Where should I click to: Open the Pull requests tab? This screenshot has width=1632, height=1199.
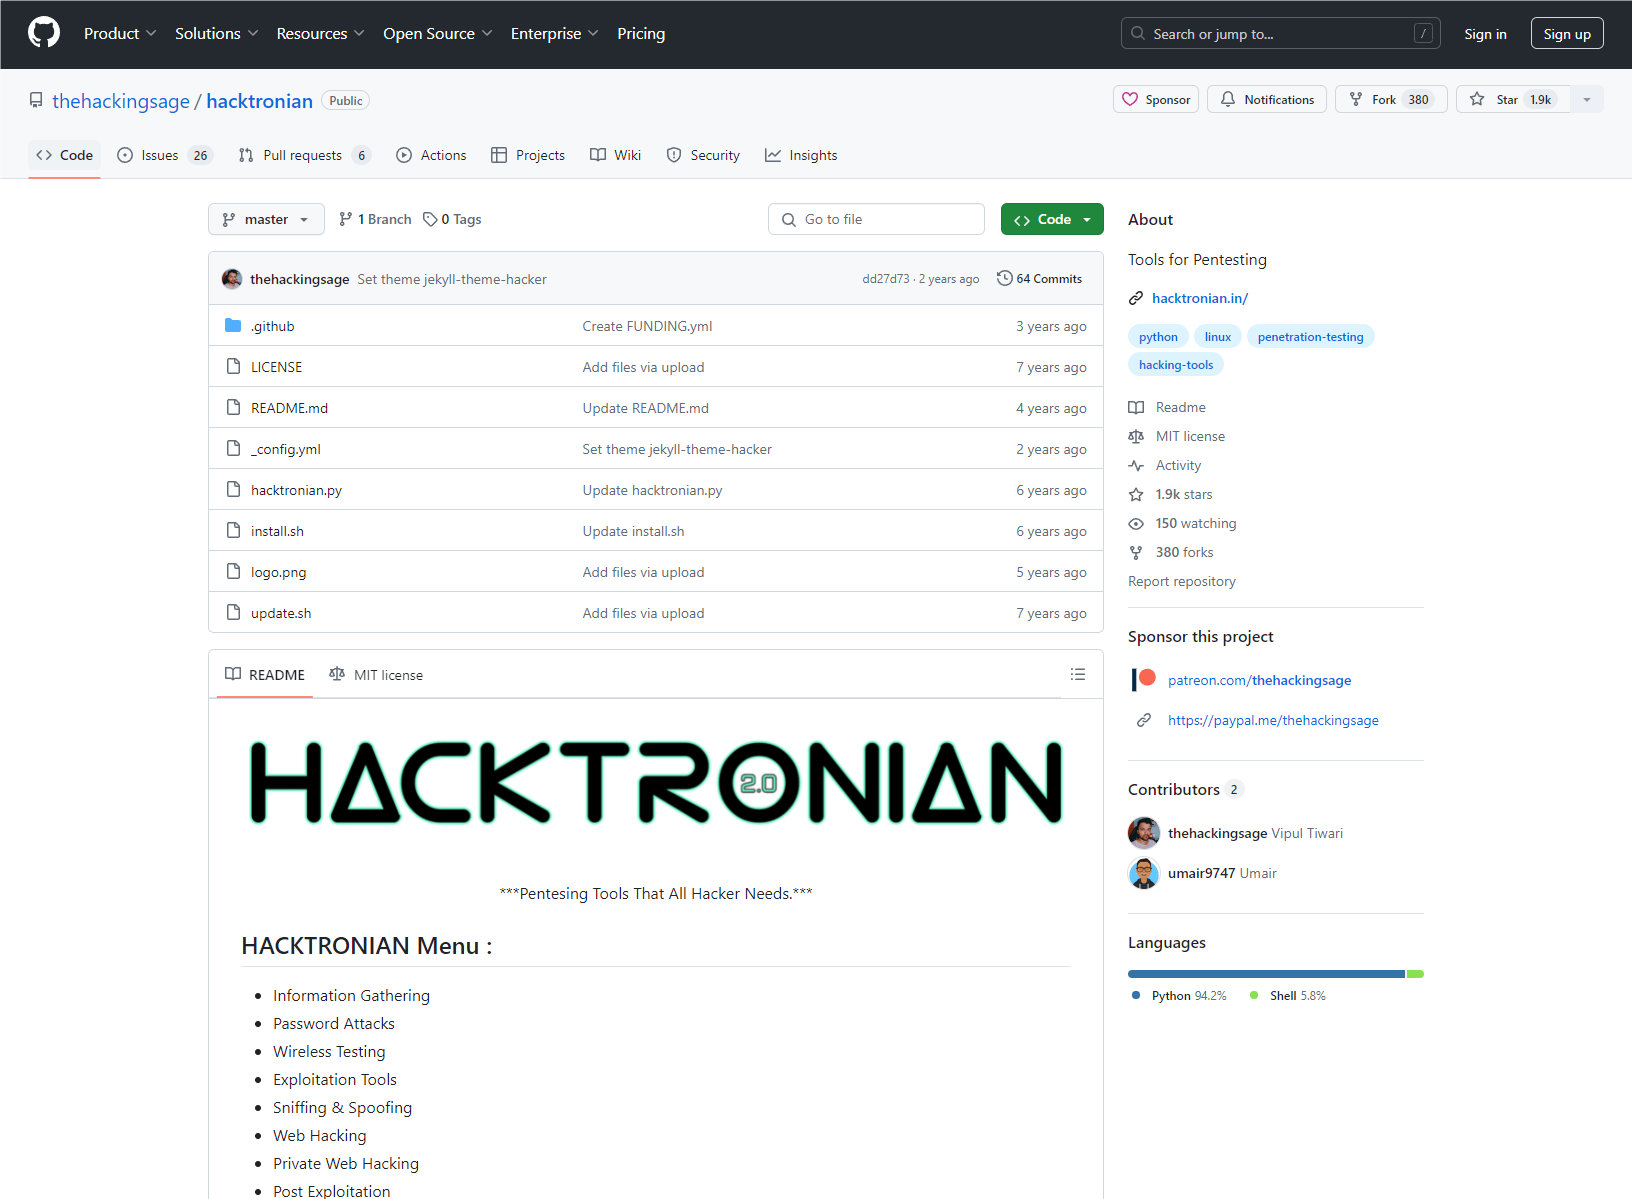click(x=305, y=155)
